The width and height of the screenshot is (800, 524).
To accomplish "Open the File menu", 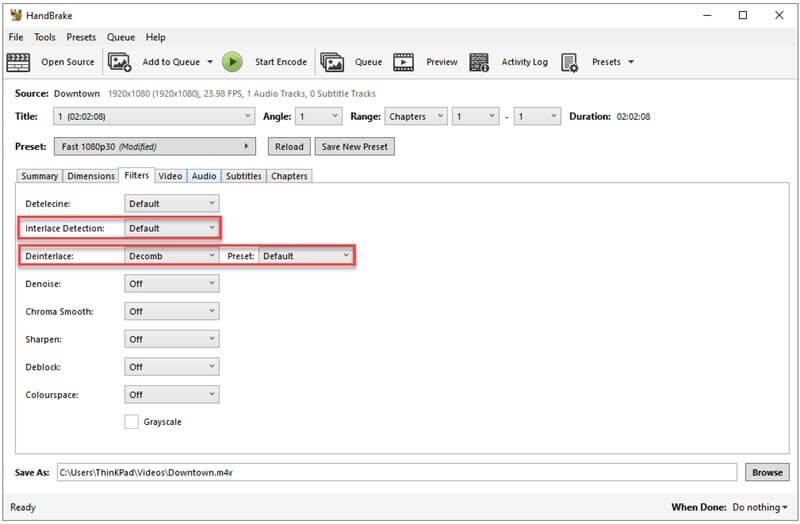I will (x=16, y=37).
